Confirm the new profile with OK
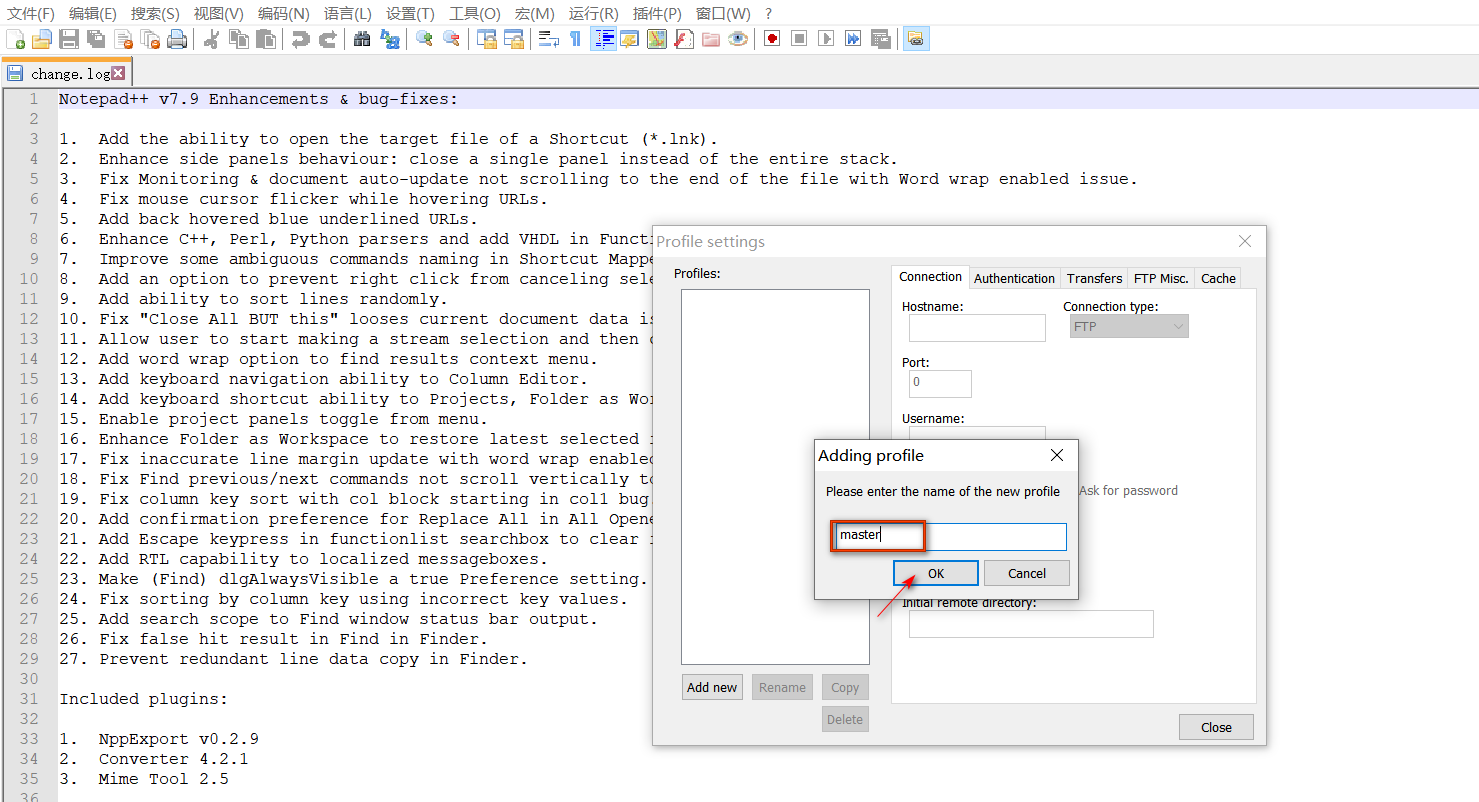 [x=935, y=573]
